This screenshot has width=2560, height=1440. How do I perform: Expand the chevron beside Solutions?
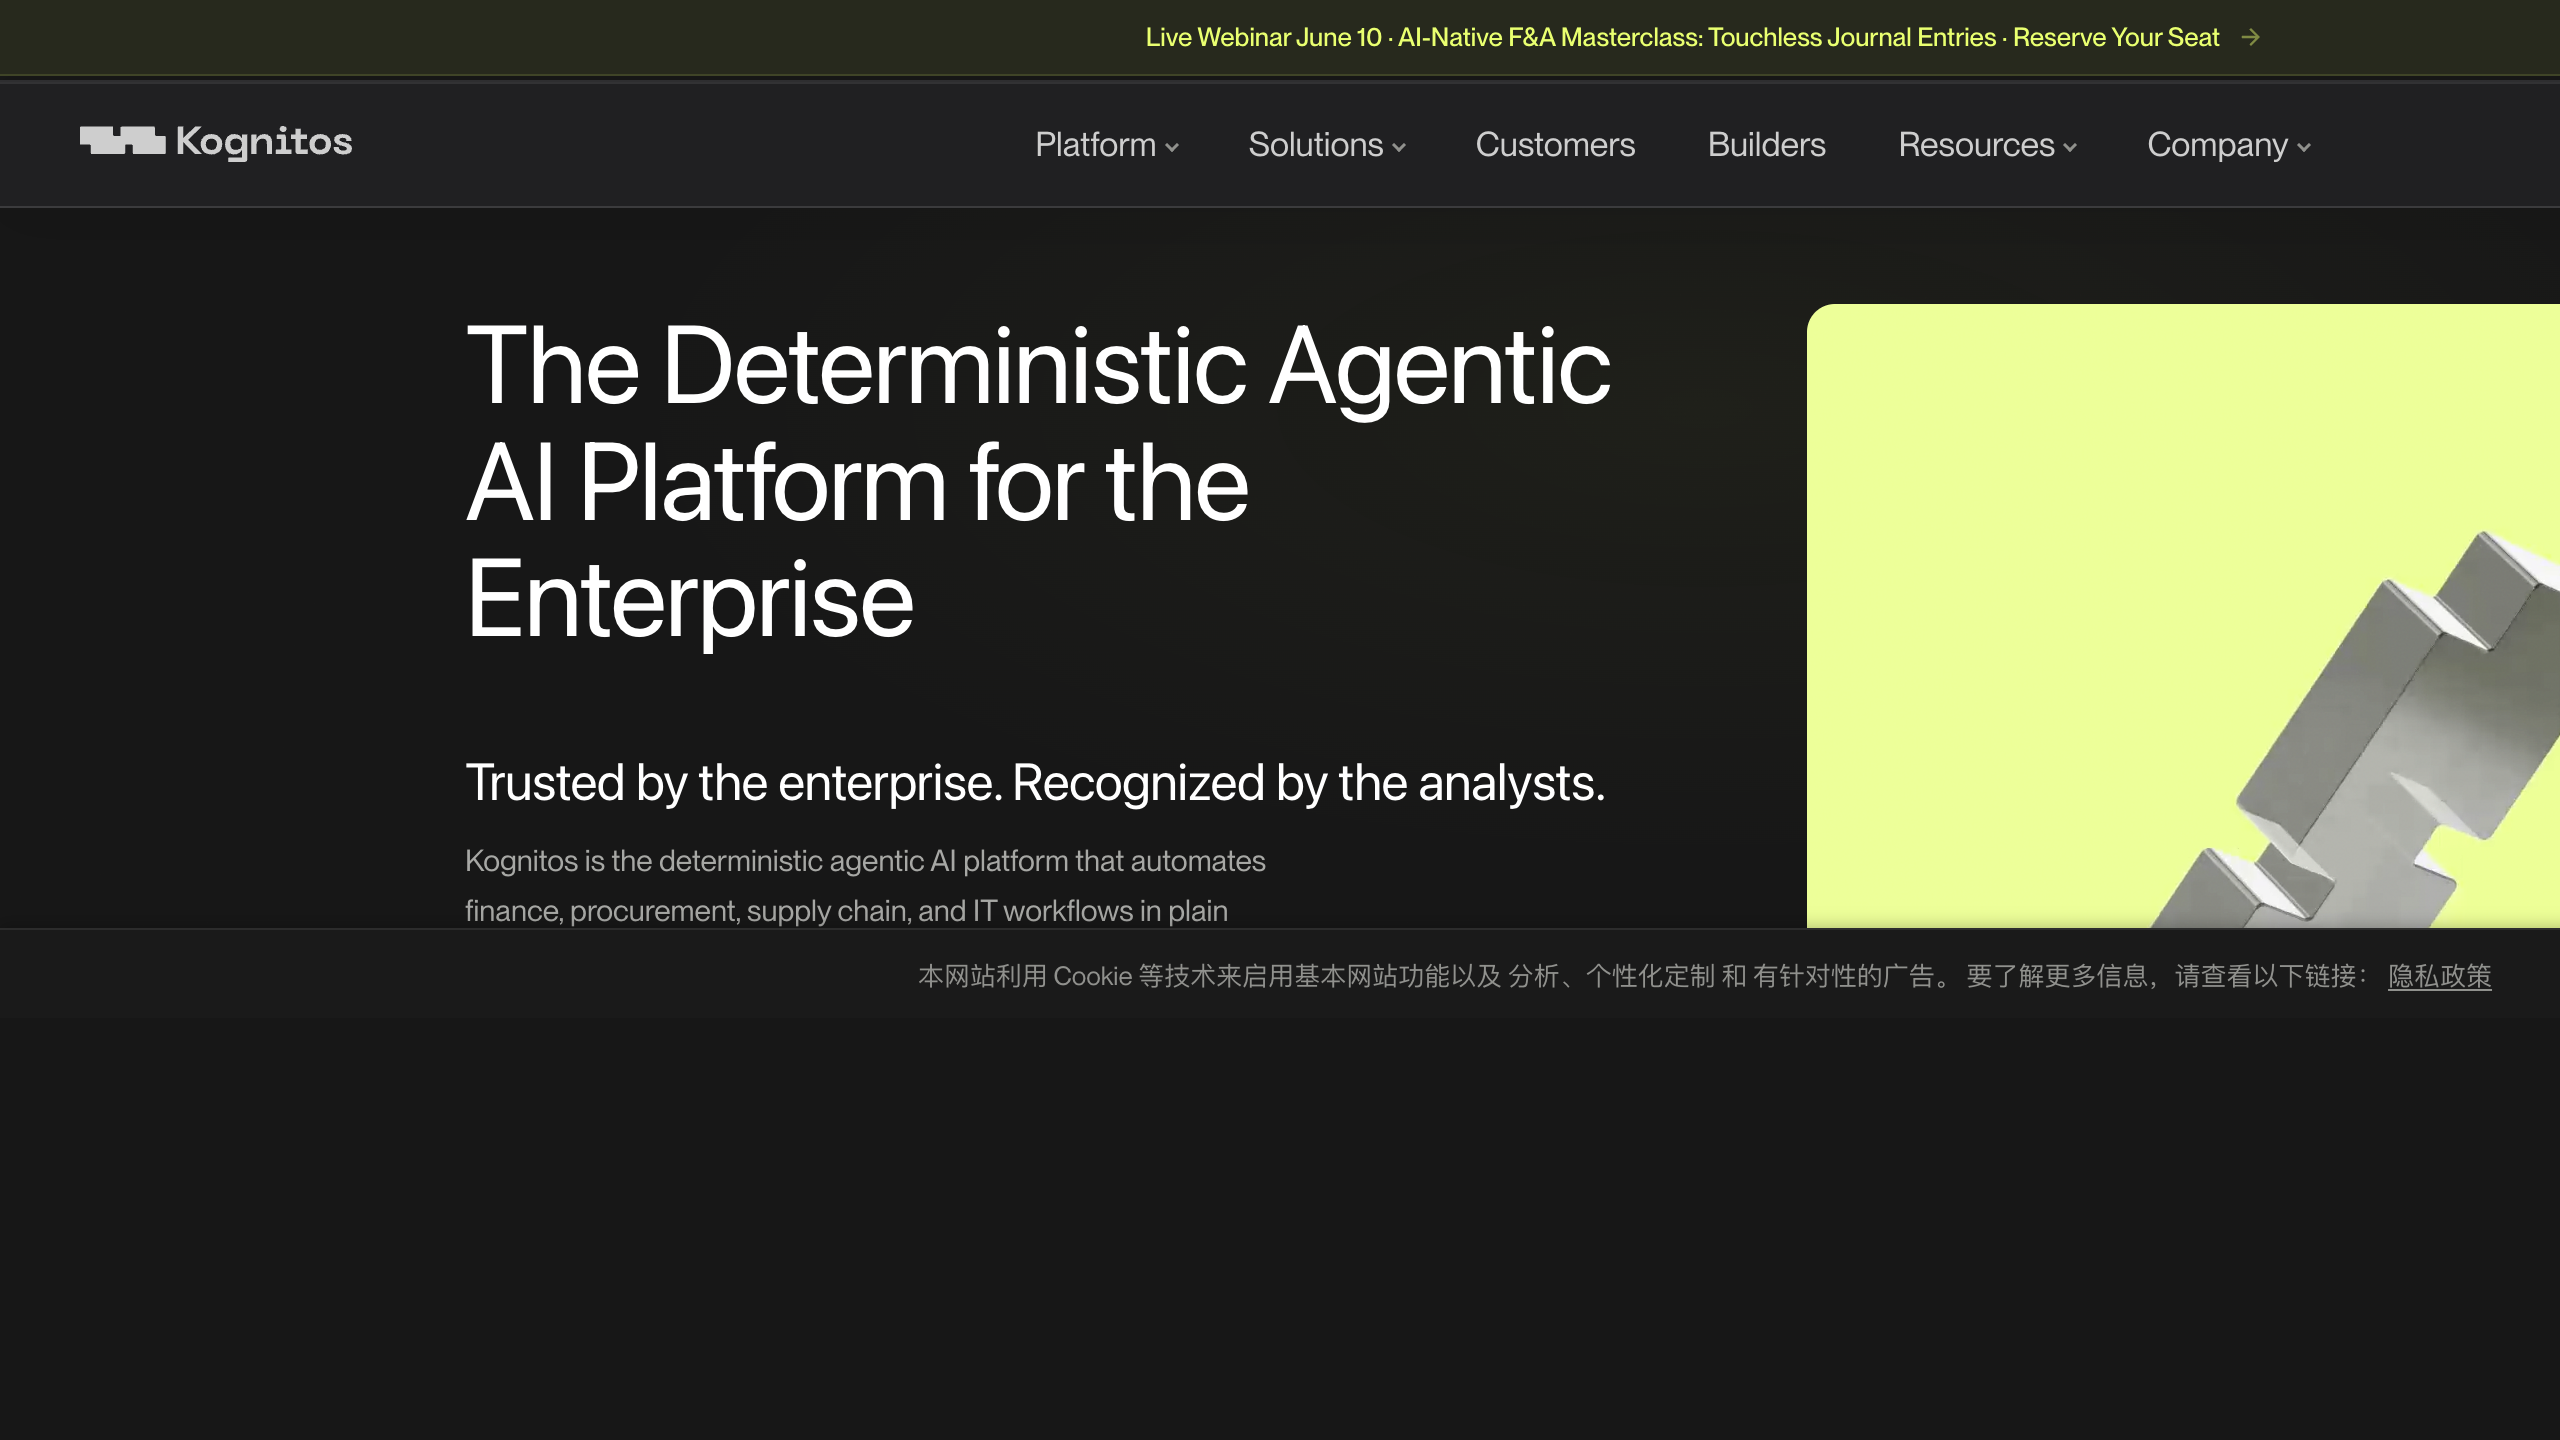point(1398,148)
